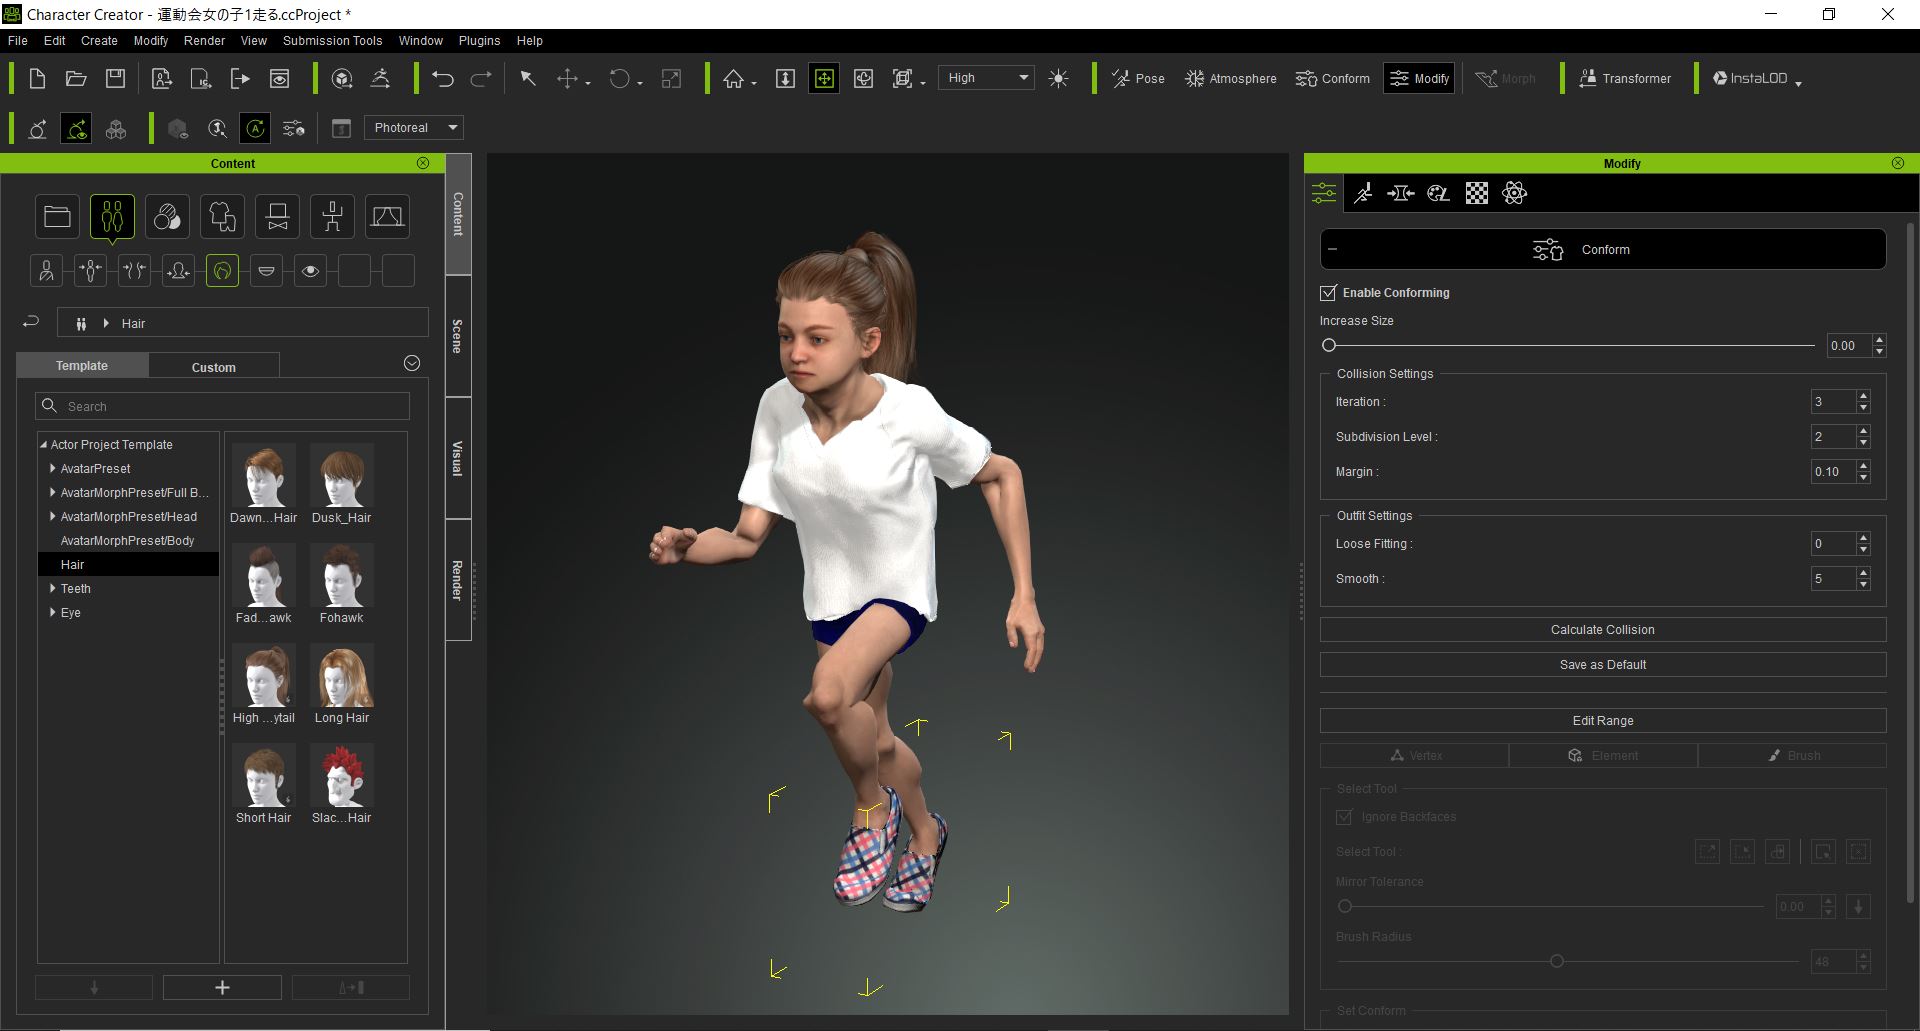Uncheck Enable Conforming checkbox
1920x1031 pixels.
[1328, 293]
